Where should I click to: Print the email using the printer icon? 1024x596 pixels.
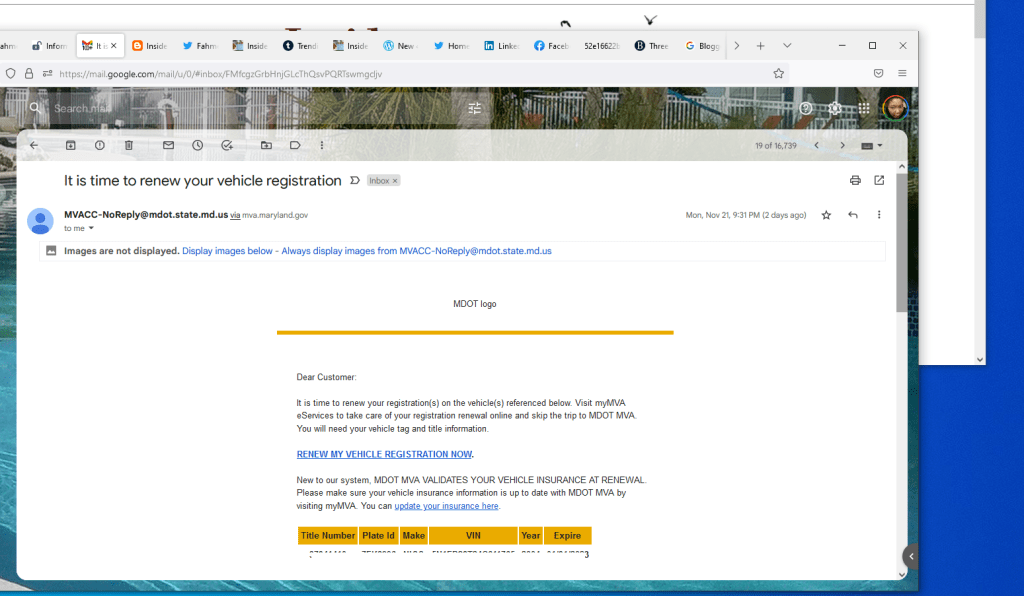[x=855, y=180]
